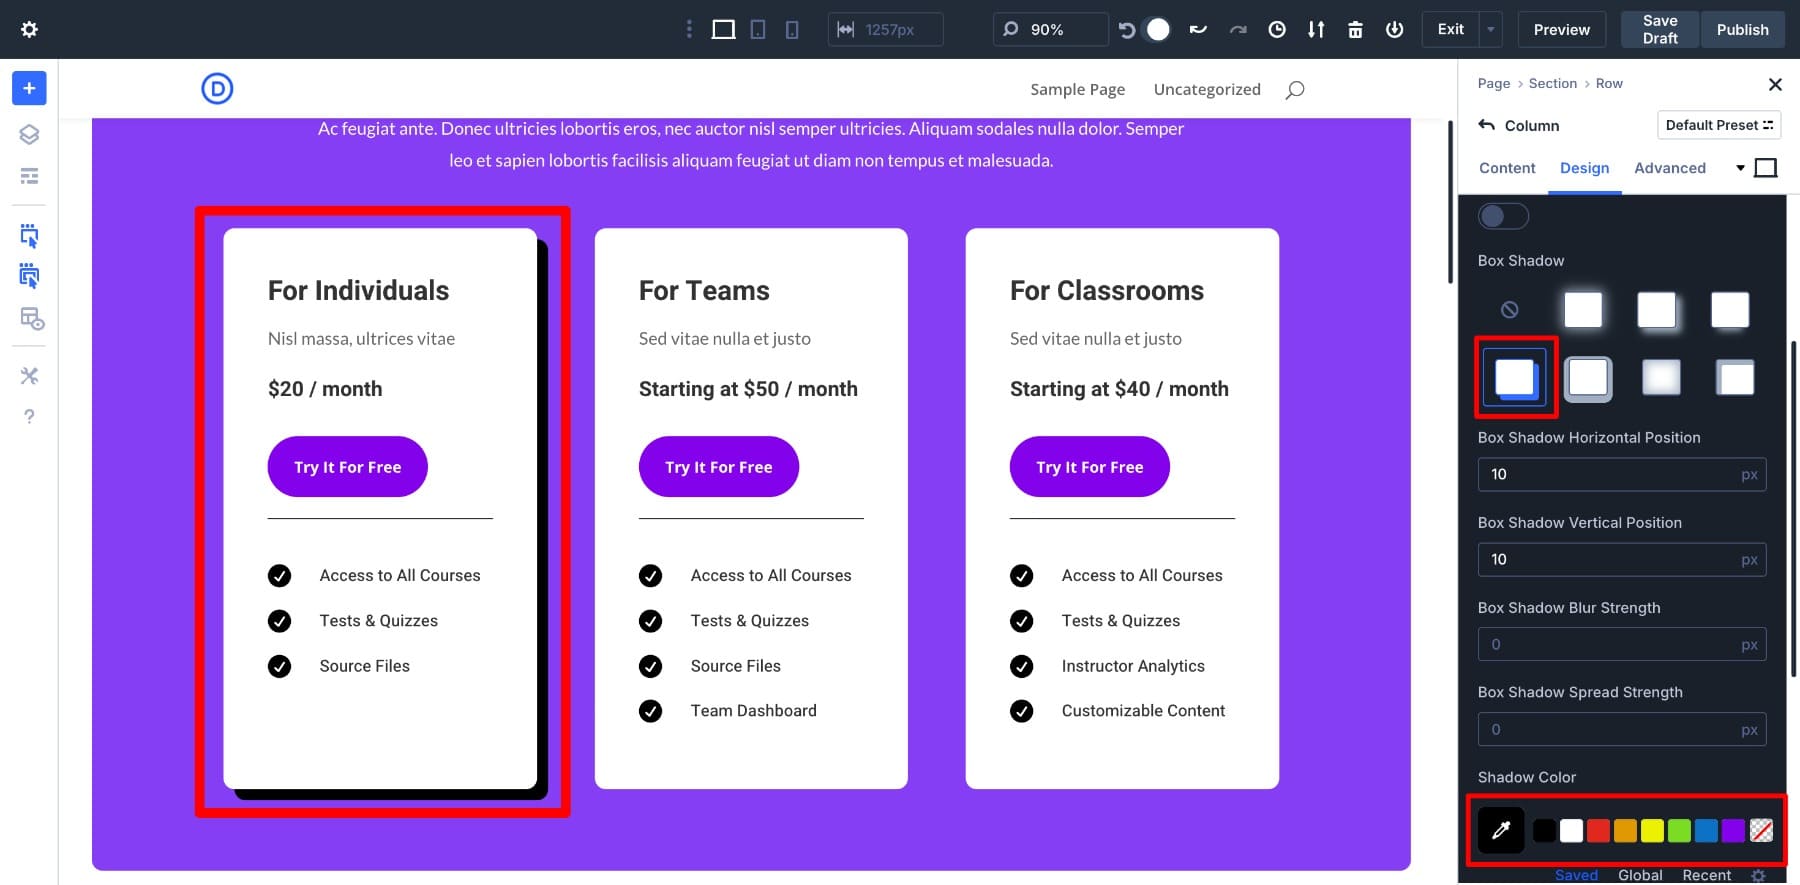Image resolution: width=1800 pixels, height=885 pixels.
Task: Click the Publish button
Action: point(1742,29)
